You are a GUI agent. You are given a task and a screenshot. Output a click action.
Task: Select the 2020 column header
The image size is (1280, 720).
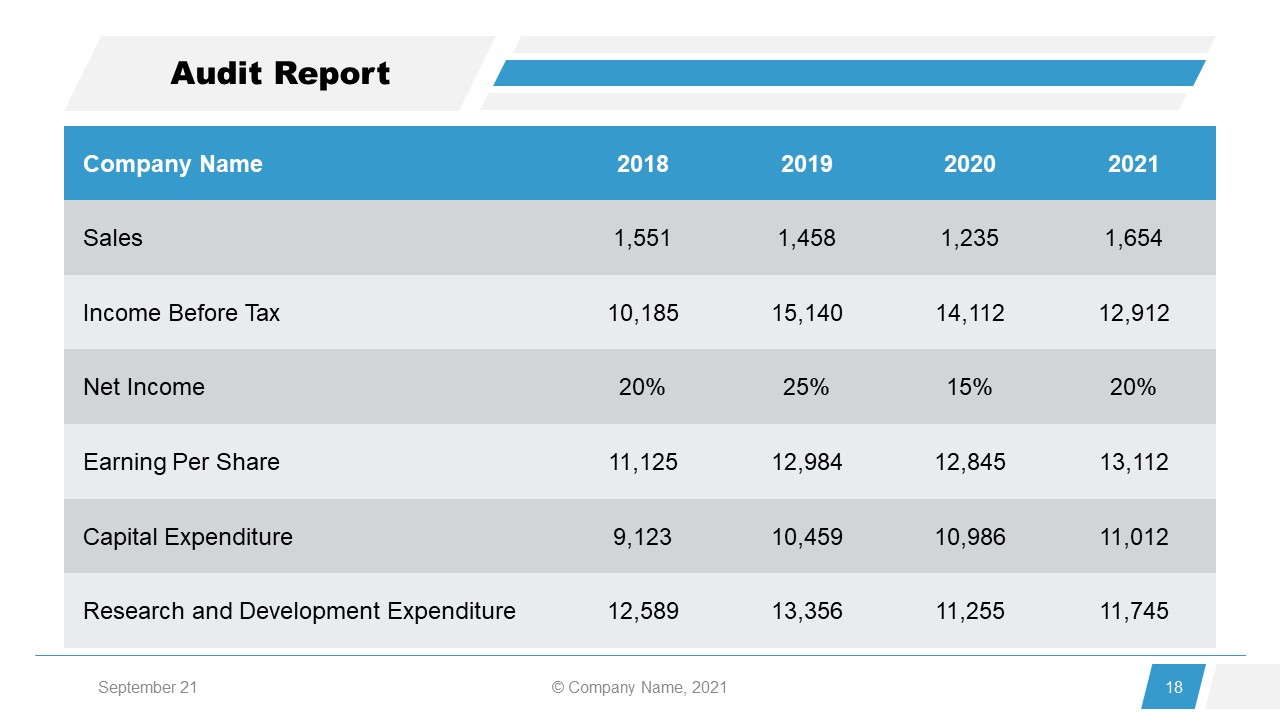coord(969,164)
